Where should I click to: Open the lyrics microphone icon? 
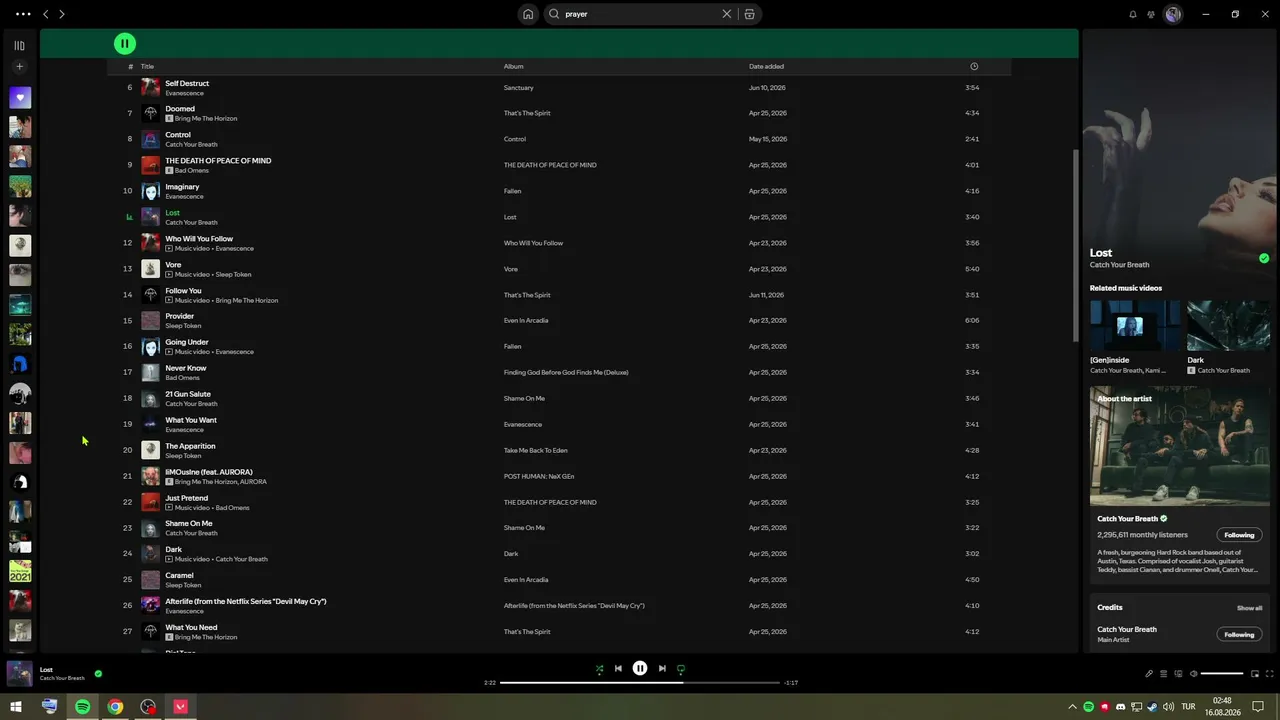1149,673
